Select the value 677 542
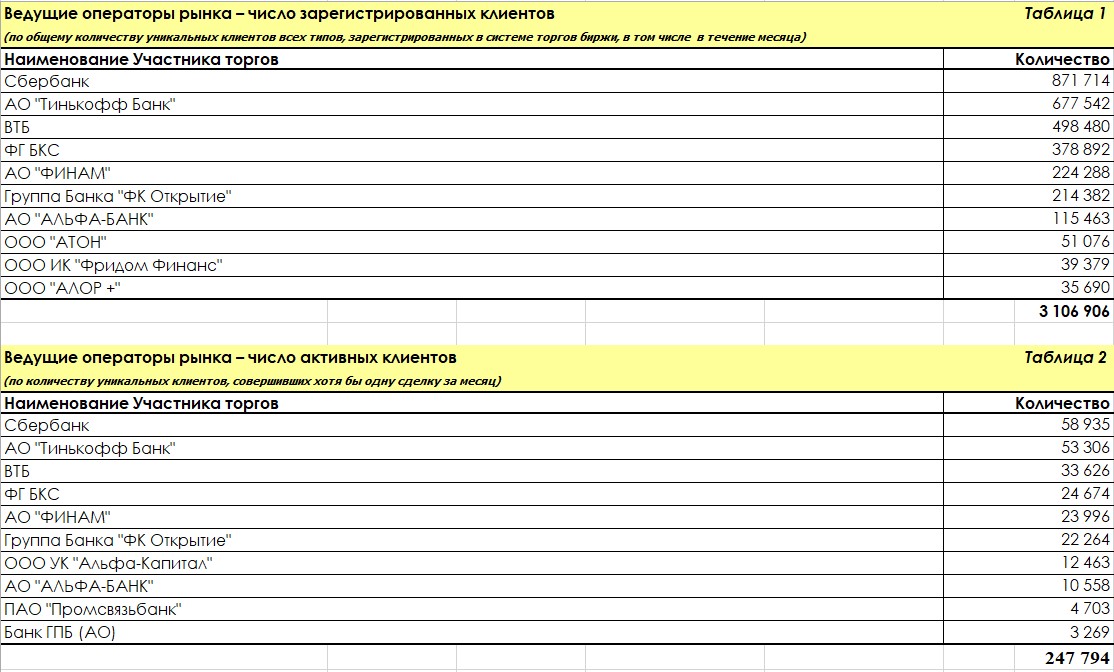This screenshot has width=1114, height=672. pos(1081,104)
